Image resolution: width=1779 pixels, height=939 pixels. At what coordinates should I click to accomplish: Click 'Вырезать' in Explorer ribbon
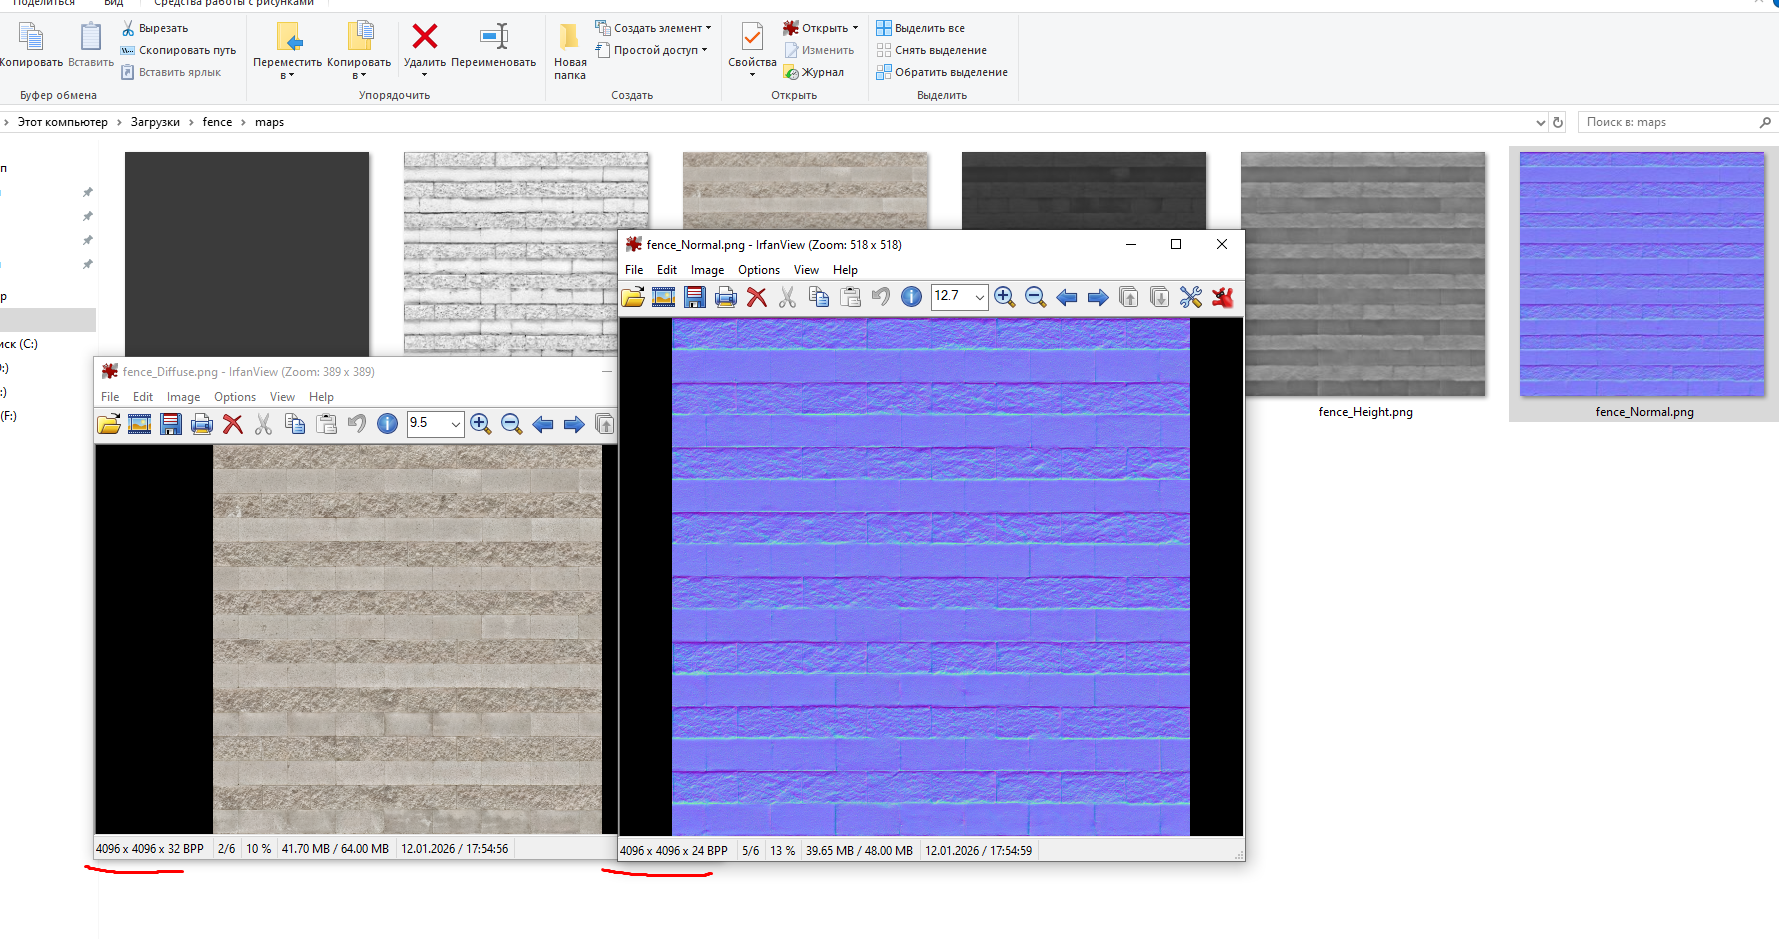155,28
